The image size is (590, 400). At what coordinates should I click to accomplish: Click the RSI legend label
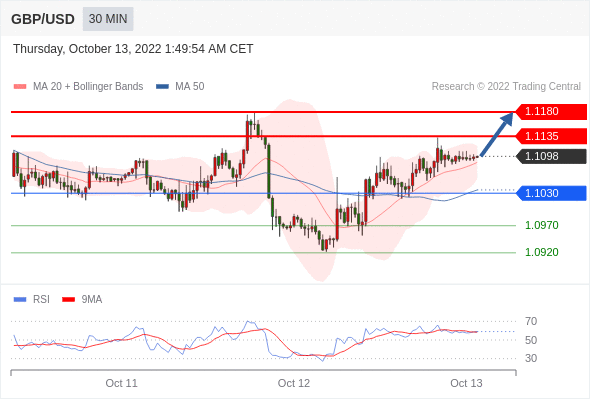[x=41, y=300]
